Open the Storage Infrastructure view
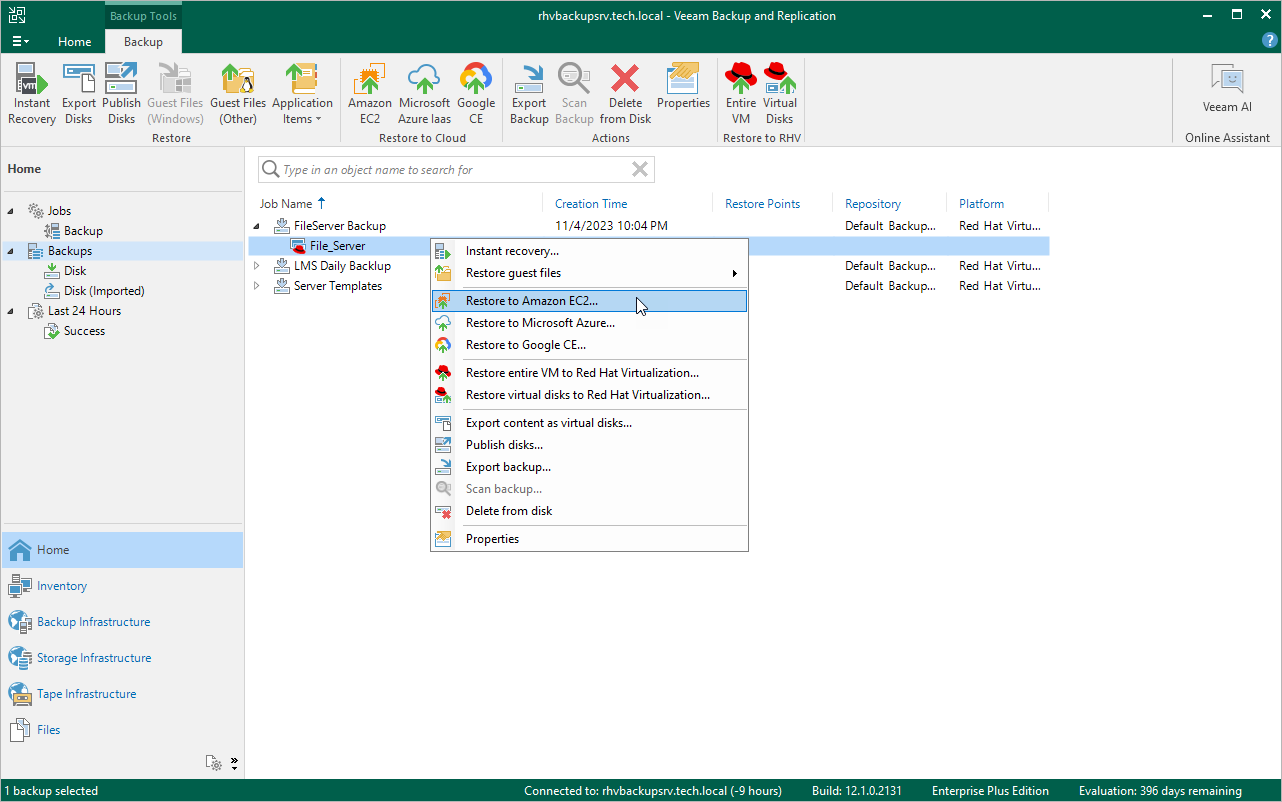1282x802 pixels. (122, 658)
